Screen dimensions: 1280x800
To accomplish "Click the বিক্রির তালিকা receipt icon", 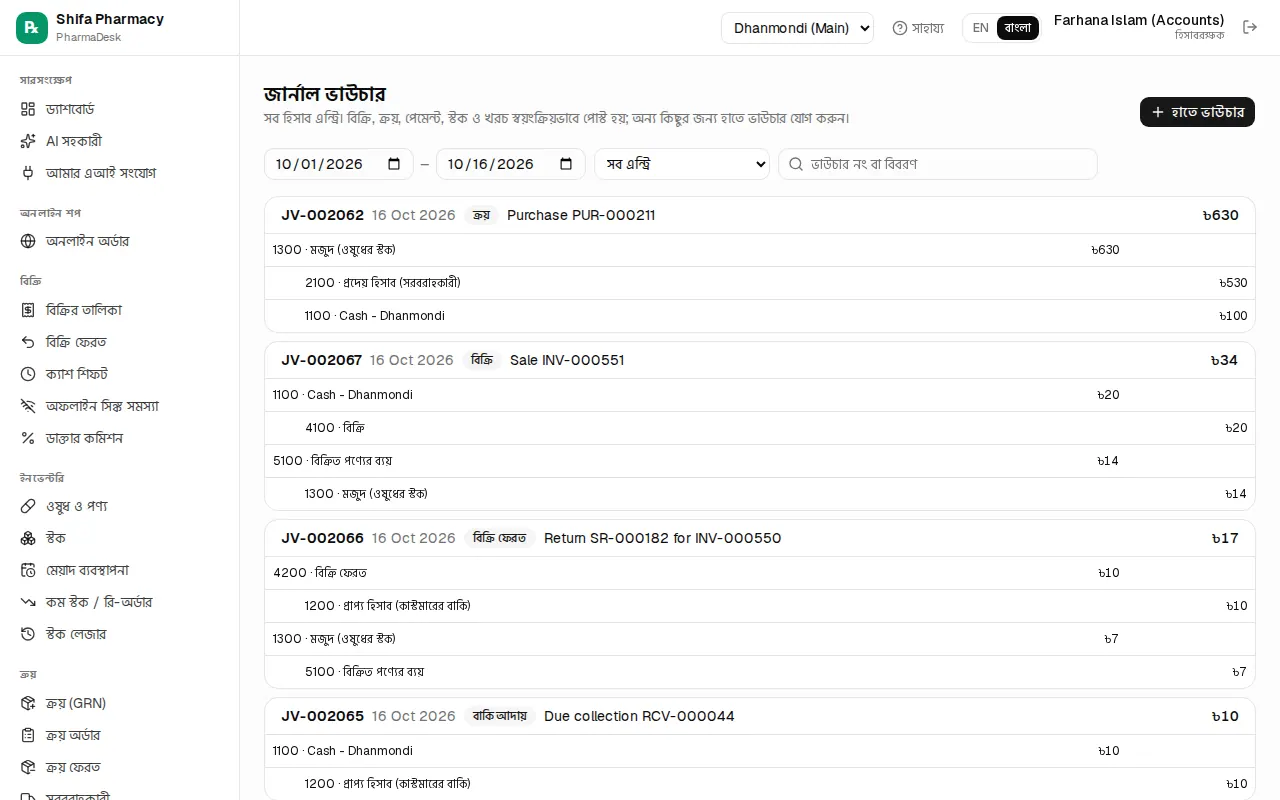I will [x=28, y=310].
